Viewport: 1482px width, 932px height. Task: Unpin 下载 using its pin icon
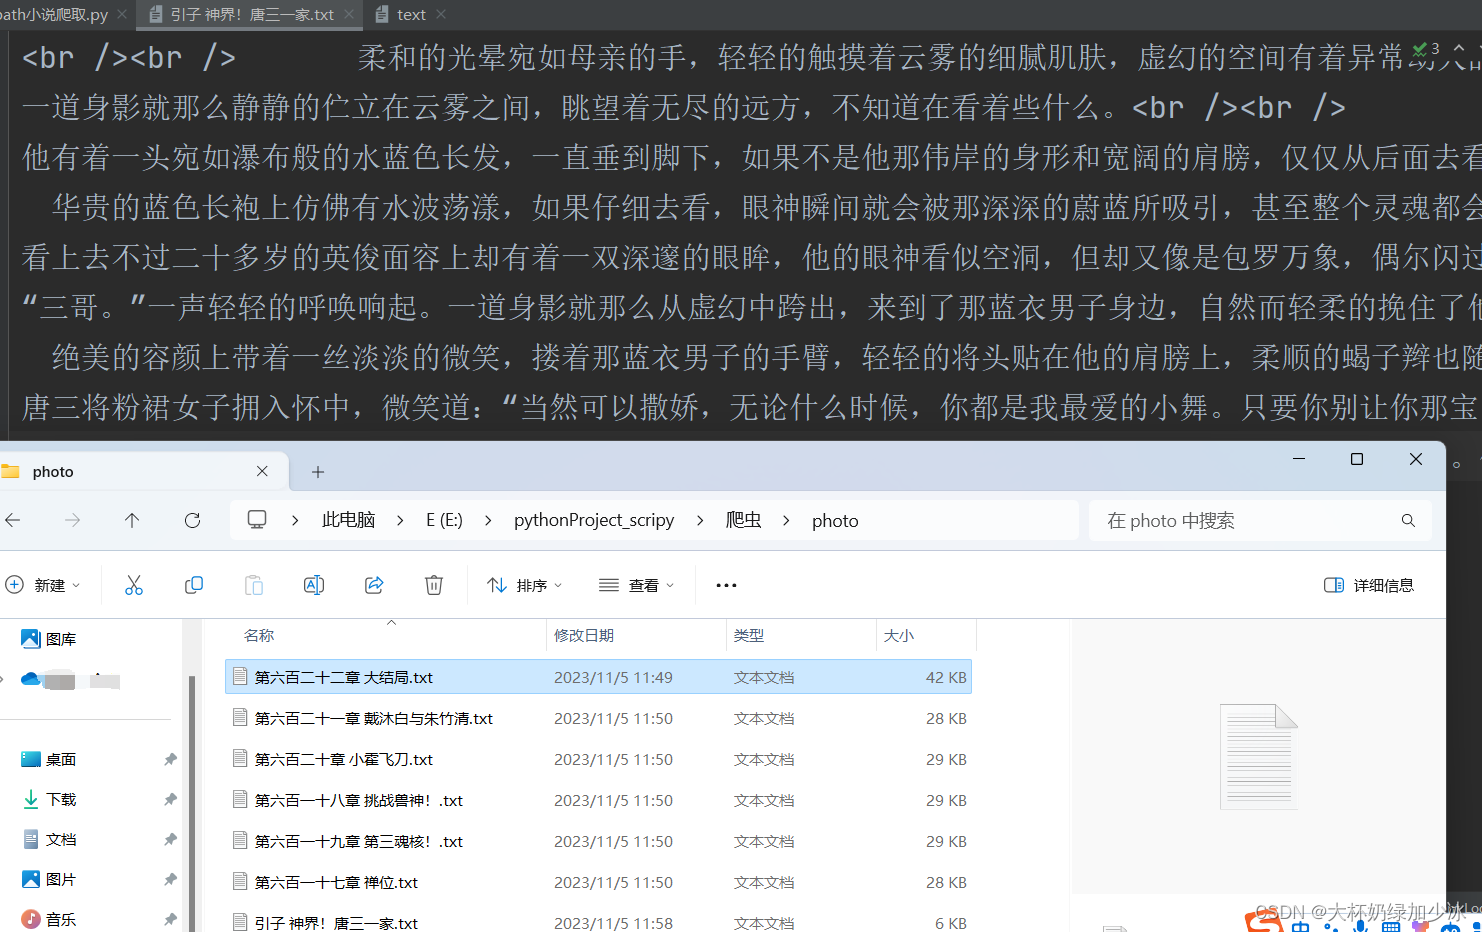pyautogui.click(x=170, y=799)
